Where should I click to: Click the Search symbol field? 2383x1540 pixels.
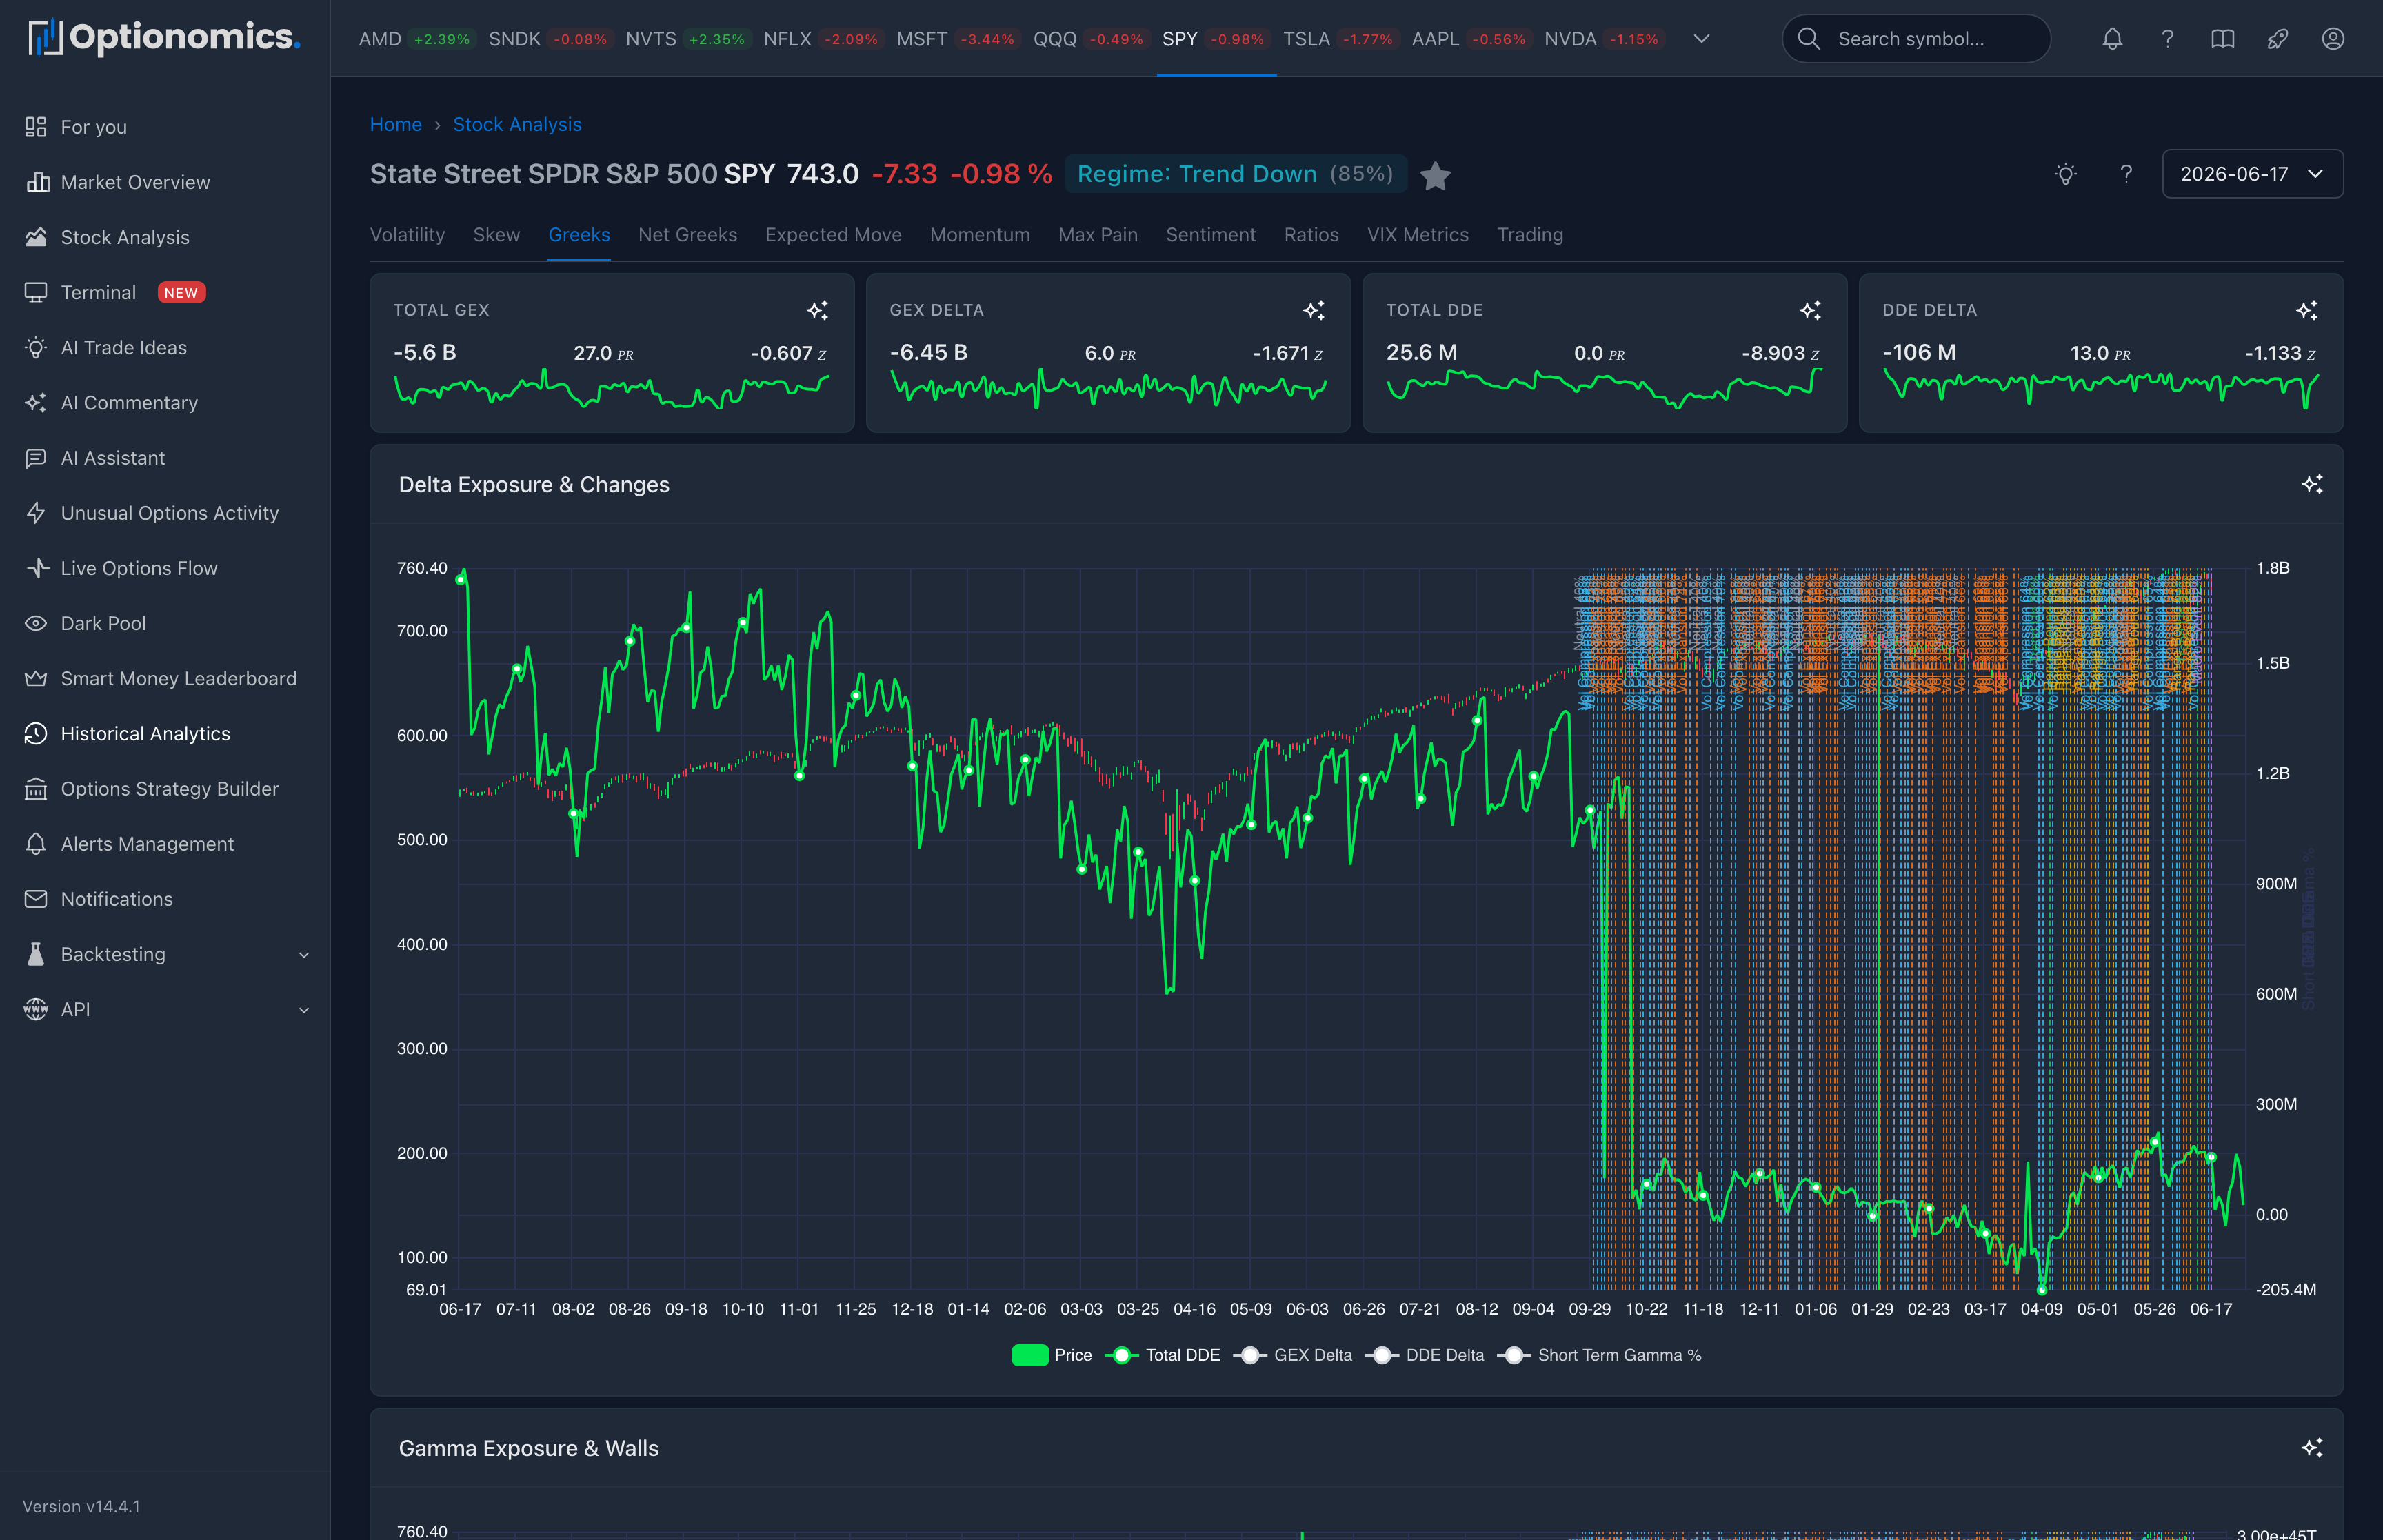click(1916, 39)
